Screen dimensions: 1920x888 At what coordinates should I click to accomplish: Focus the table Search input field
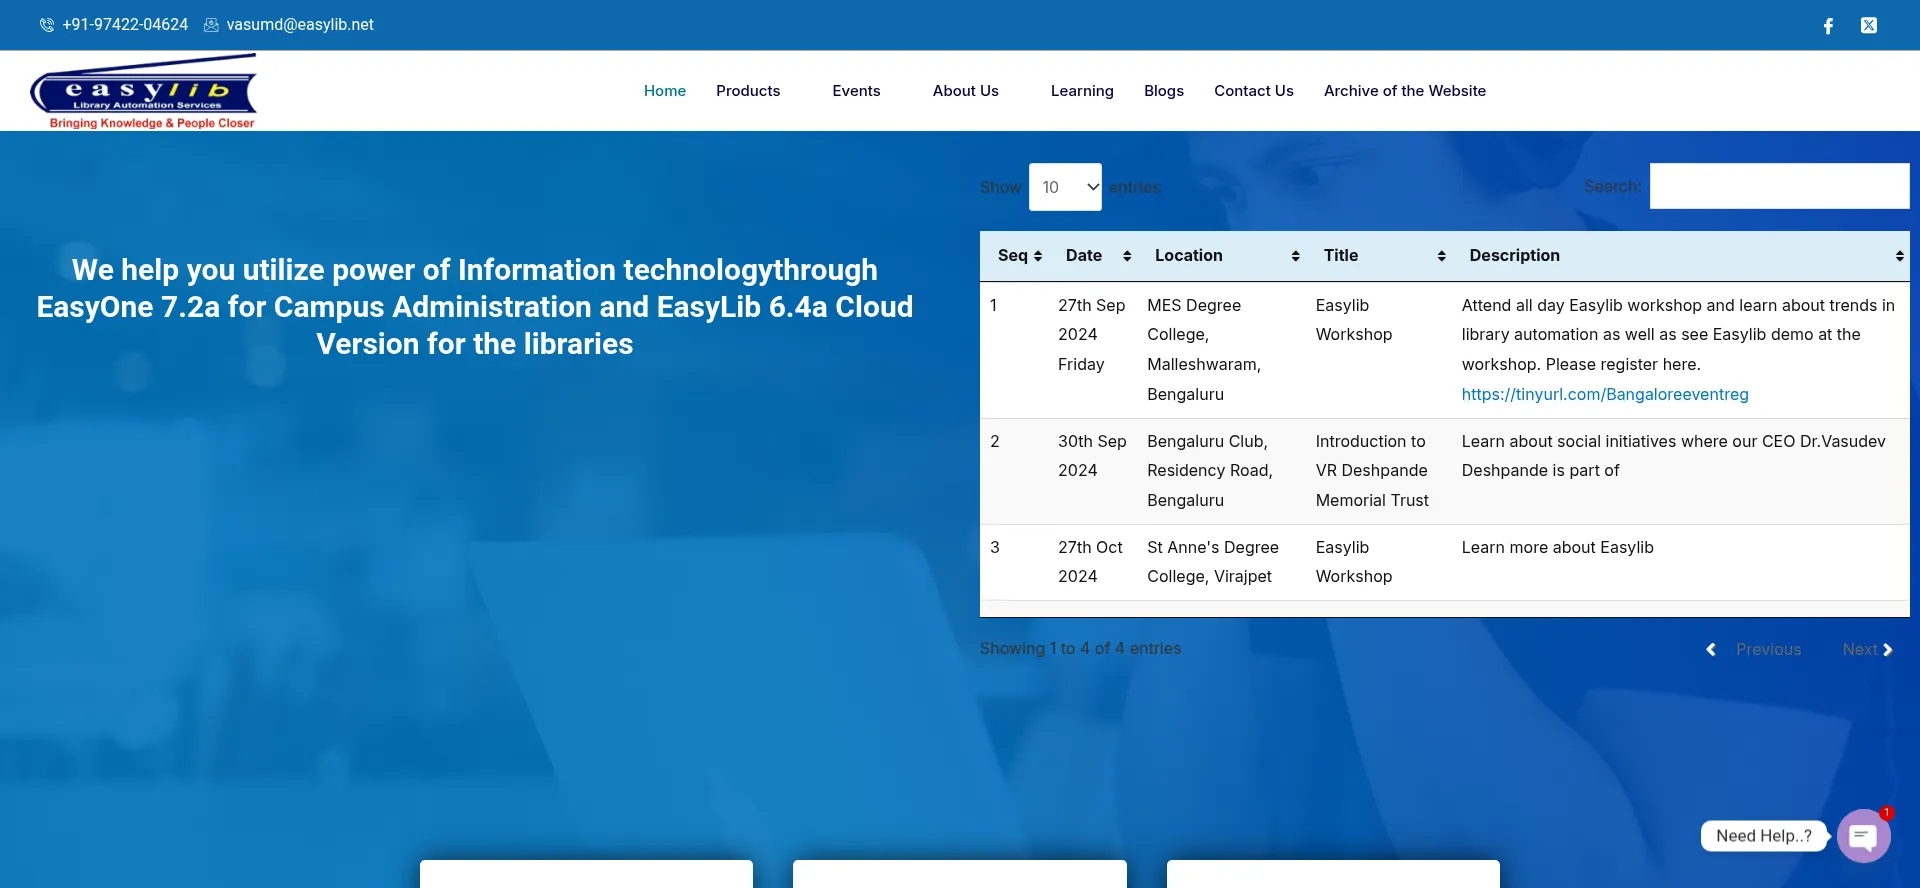click(x=1779, y=186)
